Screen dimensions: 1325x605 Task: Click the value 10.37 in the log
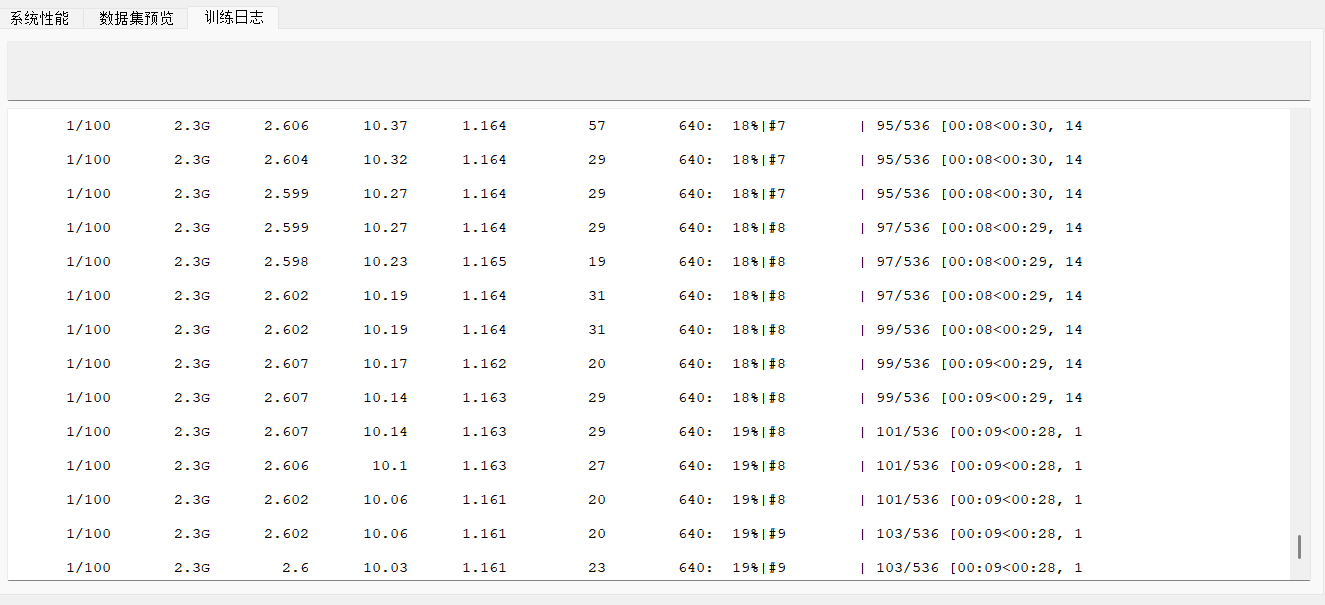[x=385, y=126]
